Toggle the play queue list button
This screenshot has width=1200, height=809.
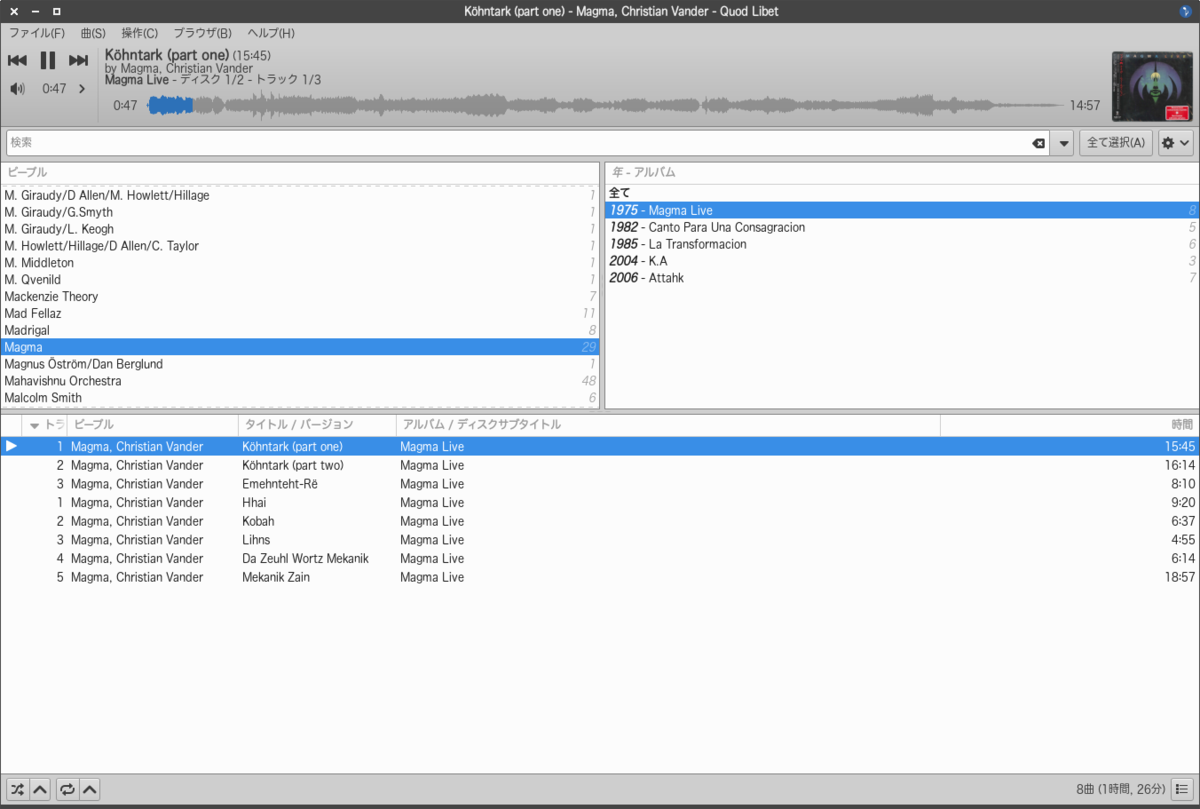point(1182,789)
